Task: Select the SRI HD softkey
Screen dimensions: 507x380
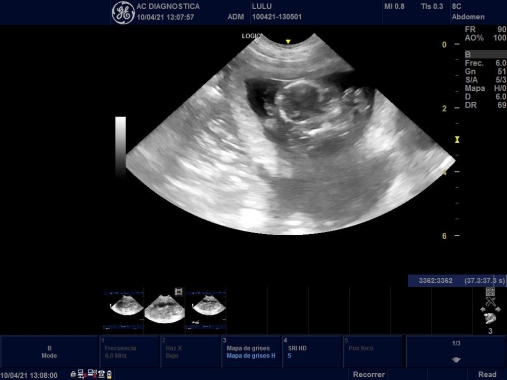Action: 312,352
